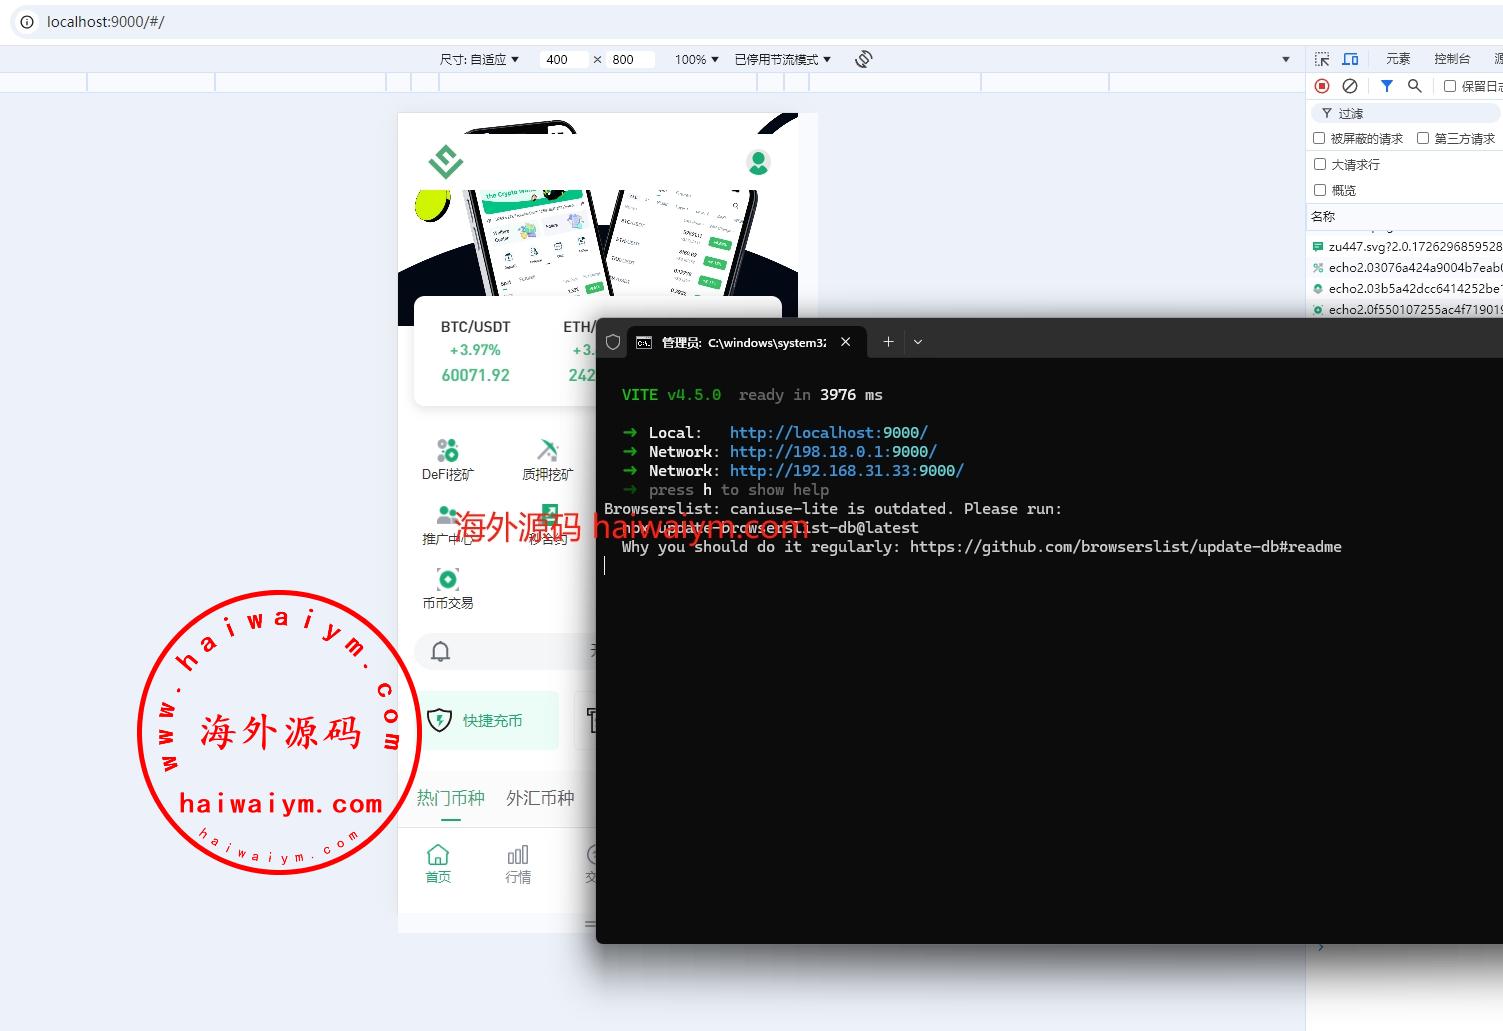Viewport: 1503px width, 1031px height.
Task: Enable the 被屏蔽的请求 checkbox
Action: [1319, 138]
